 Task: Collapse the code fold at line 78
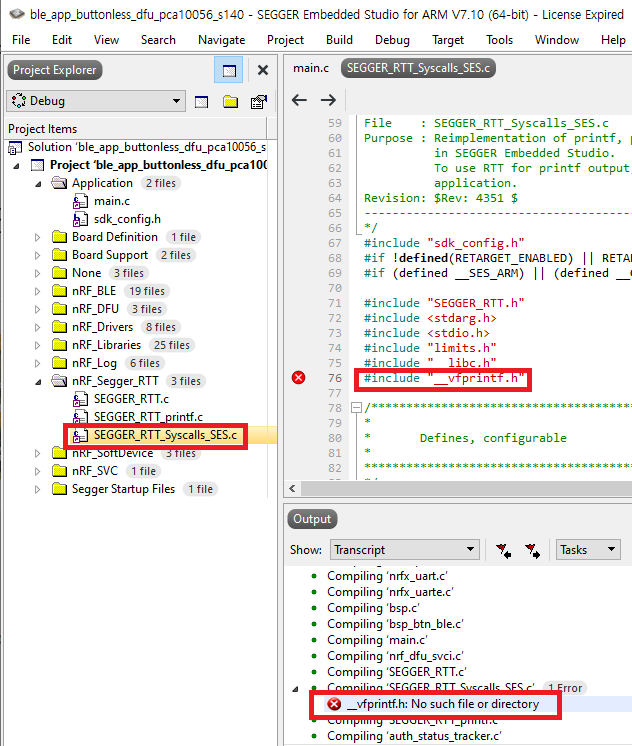[356, 408]
